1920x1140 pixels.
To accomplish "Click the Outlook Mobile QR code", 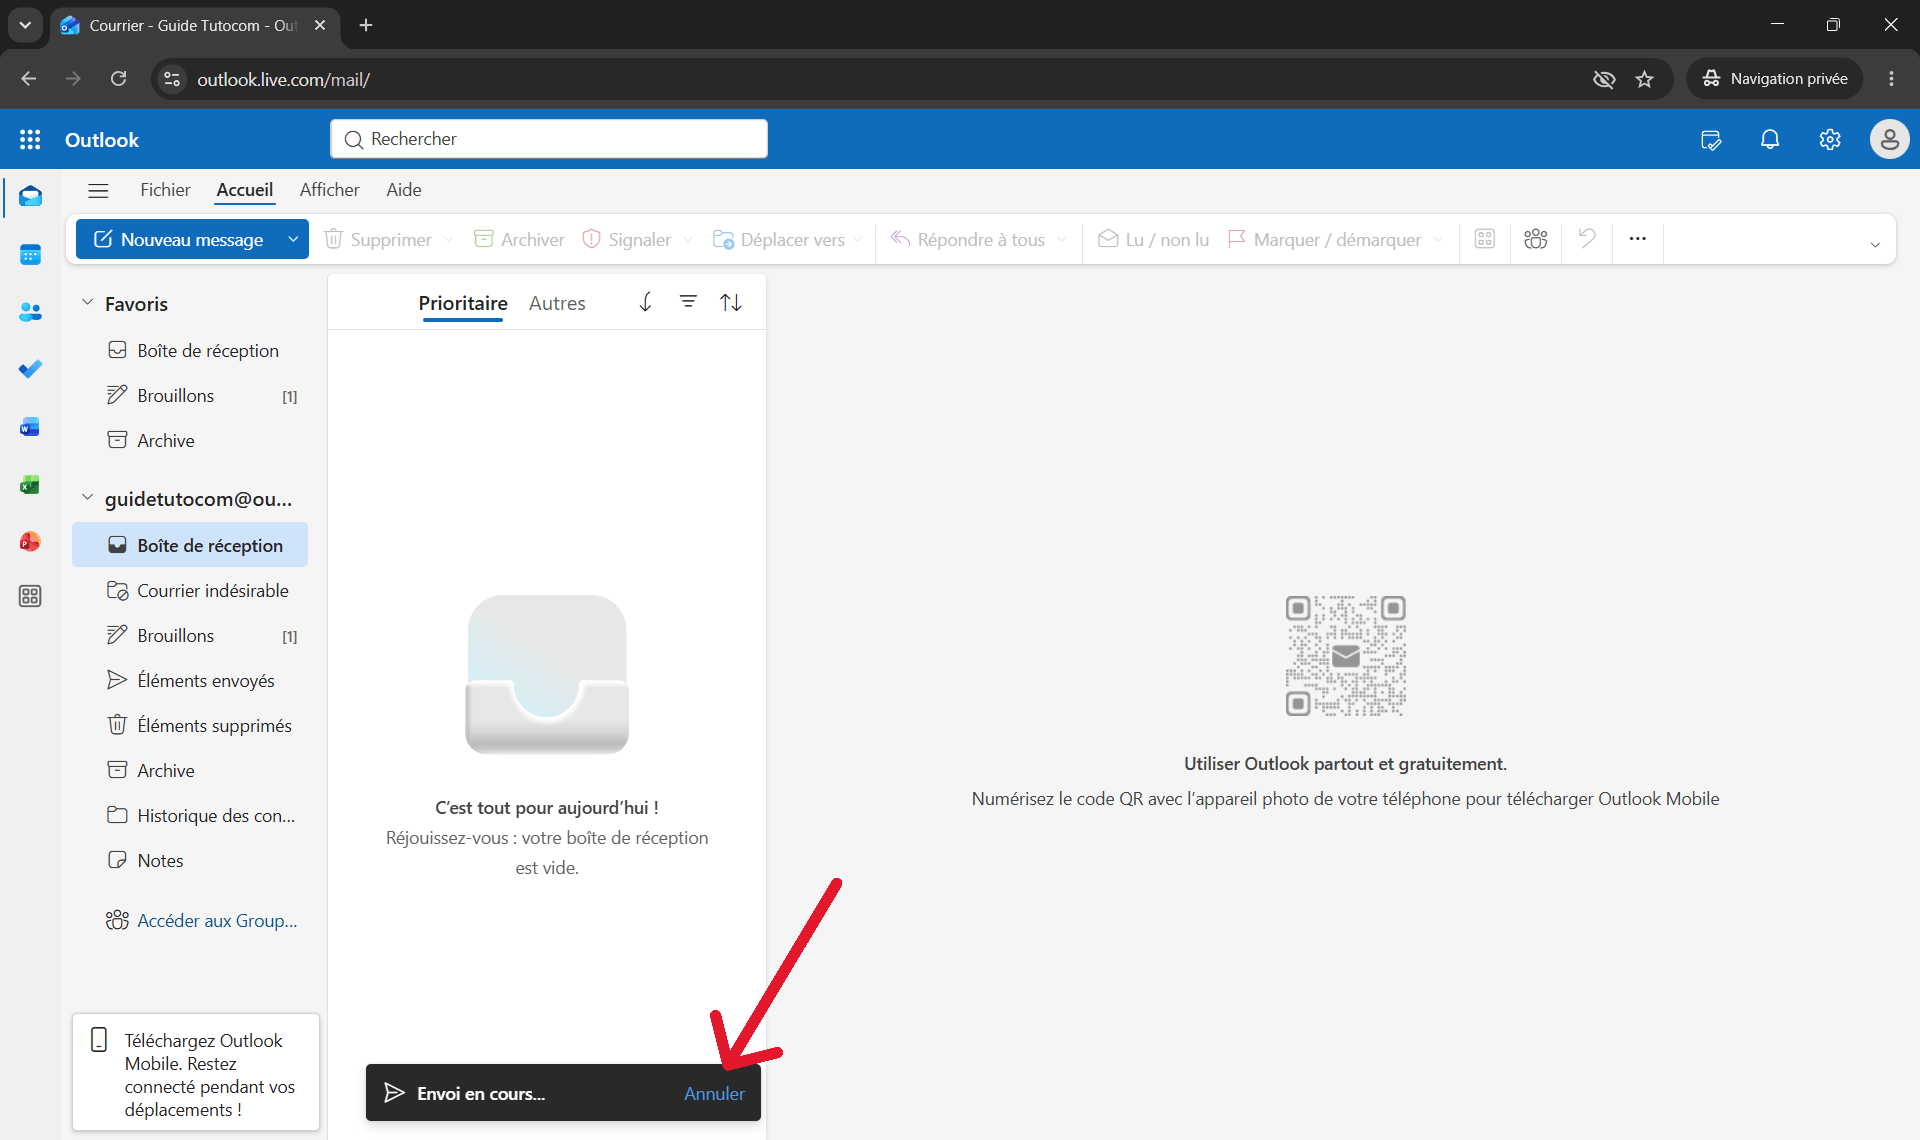I will pos(1345,656).
